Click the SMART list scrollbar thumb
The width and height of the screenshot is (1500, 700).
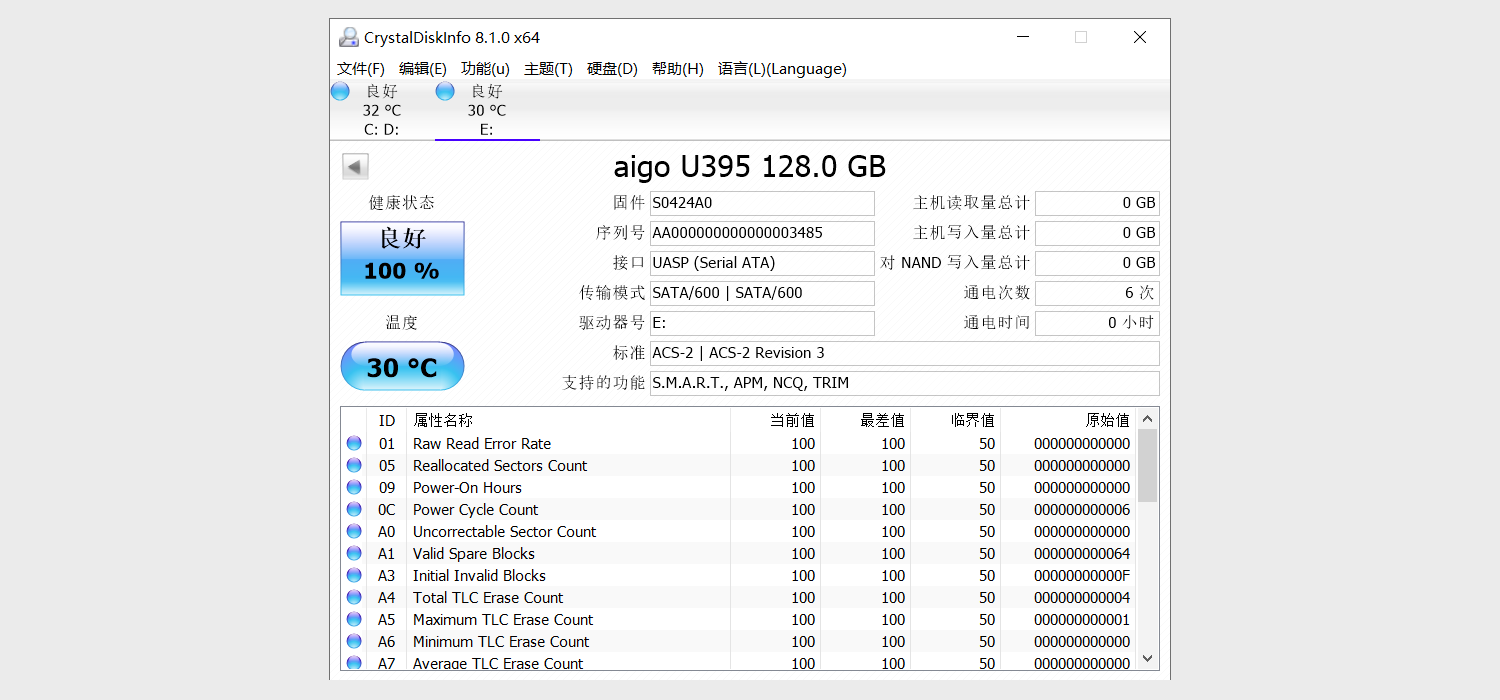(x=1148, y=465)
